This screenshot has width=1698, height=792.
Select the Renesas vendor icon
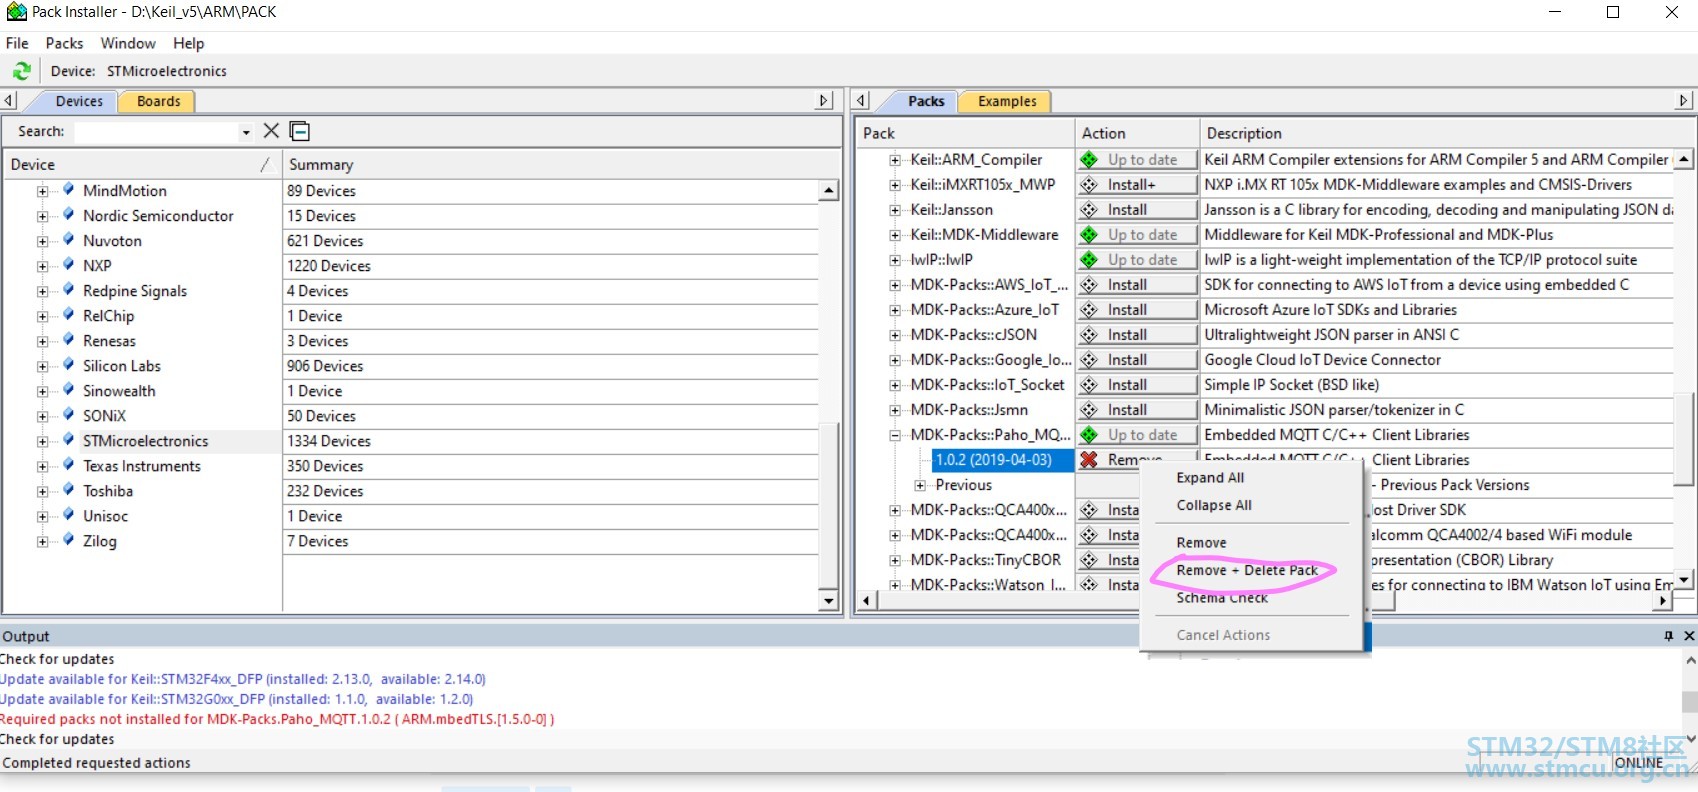pyautogui.click(x=68, y=340)
